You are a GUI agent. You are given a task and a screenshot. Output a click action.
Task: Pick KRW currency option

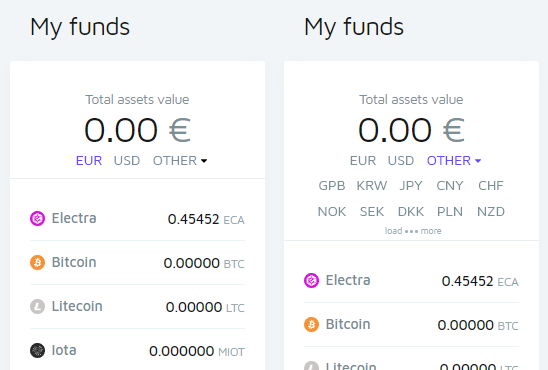point(372,186)
